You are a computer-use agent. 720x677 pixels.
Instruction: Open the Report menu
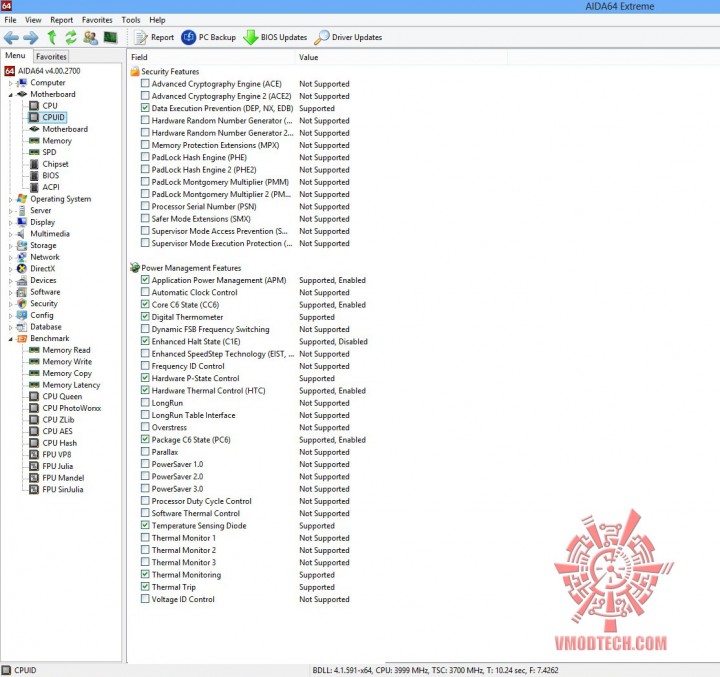coord(62,20)
